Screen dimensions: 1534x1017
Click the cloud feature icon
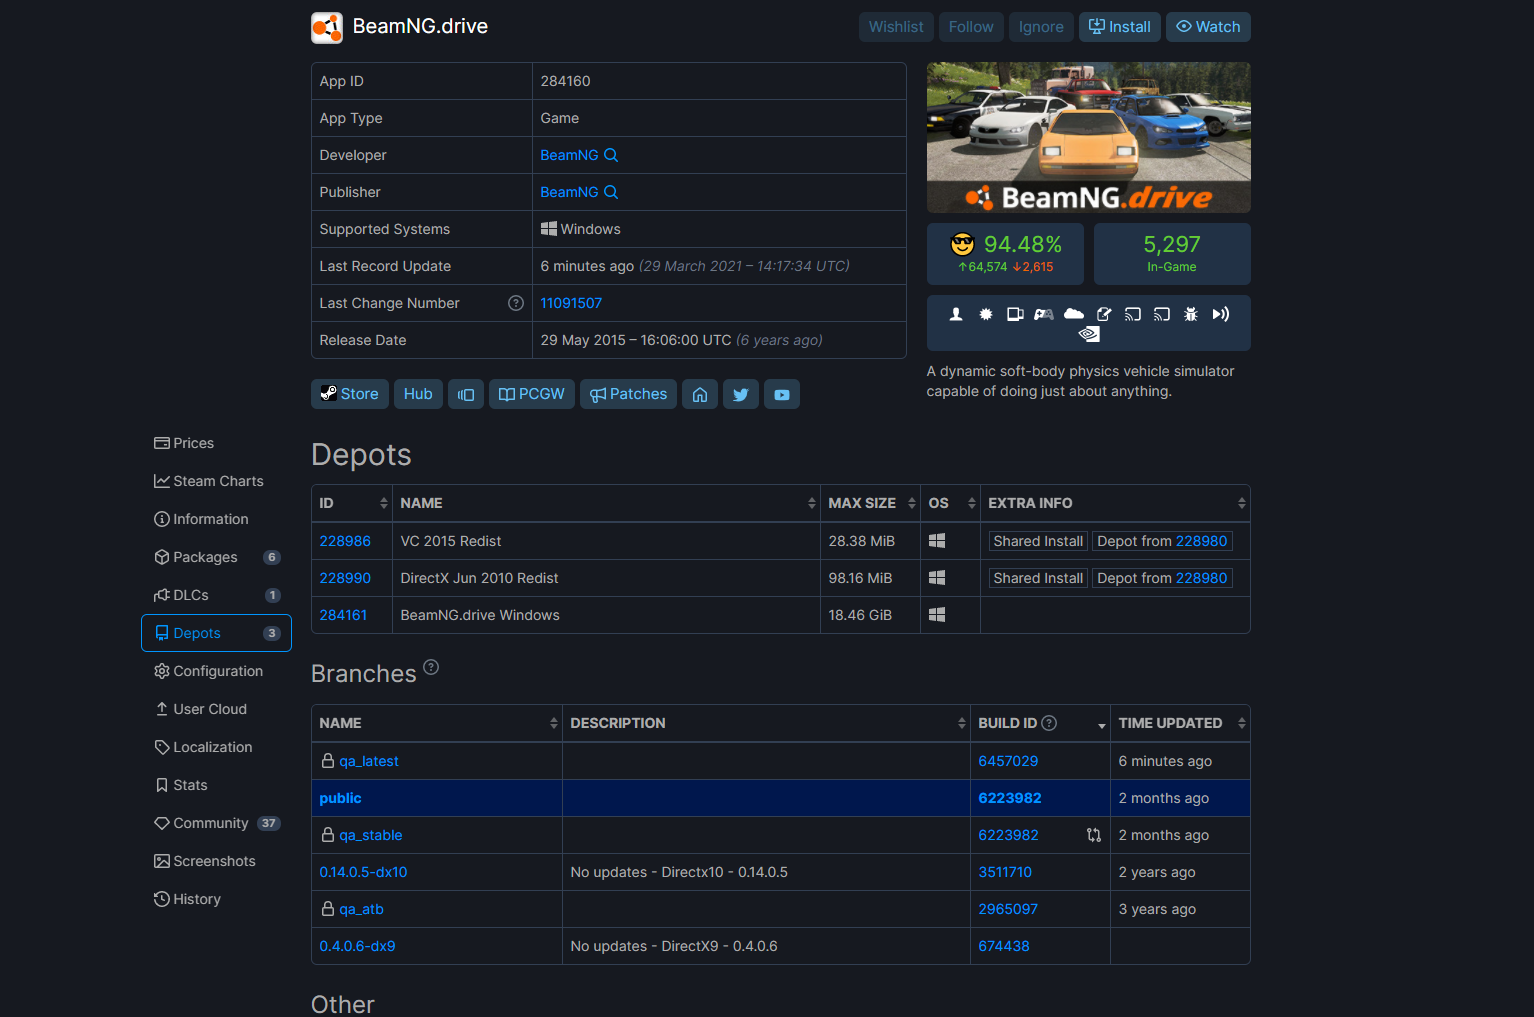pos(1074,314)
